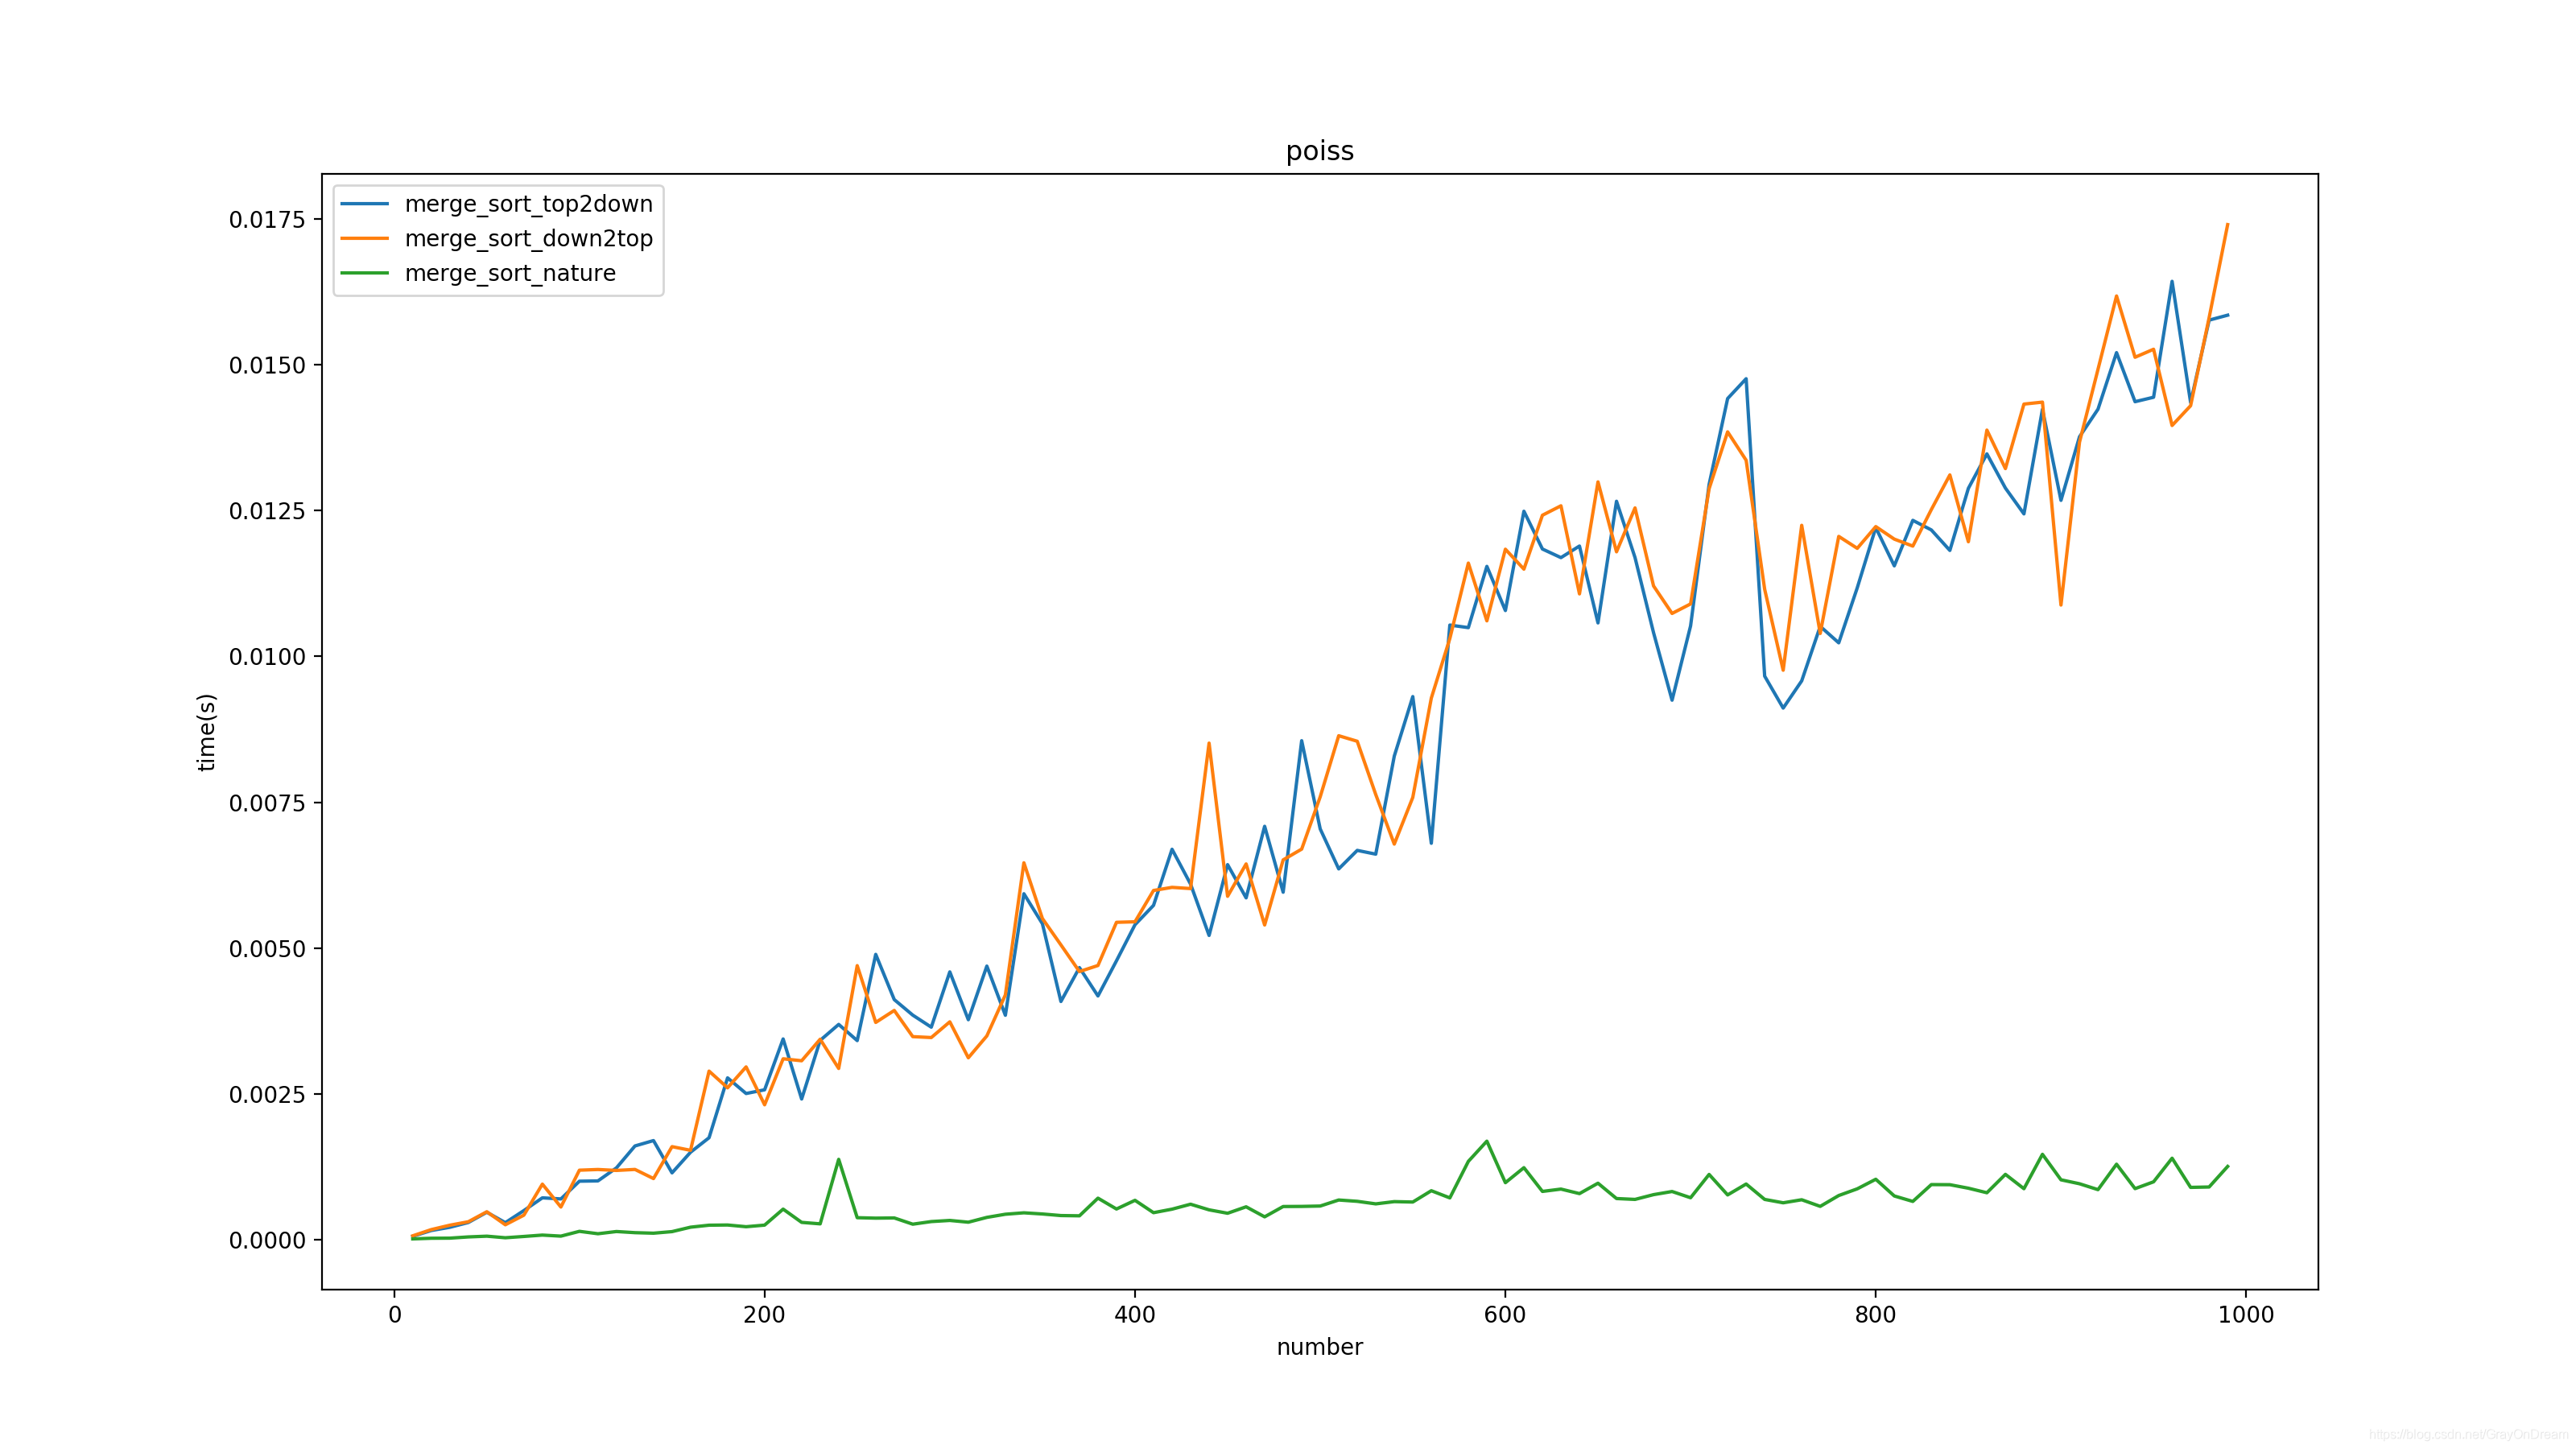Click the orange line legend swatch
Viewport: 2576px width, 1449px height.
click(x=364, y=238)
